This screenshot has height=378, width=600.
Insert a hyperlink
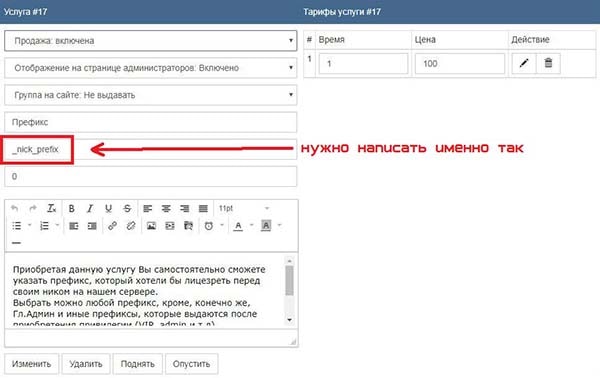tap(112, 226)
